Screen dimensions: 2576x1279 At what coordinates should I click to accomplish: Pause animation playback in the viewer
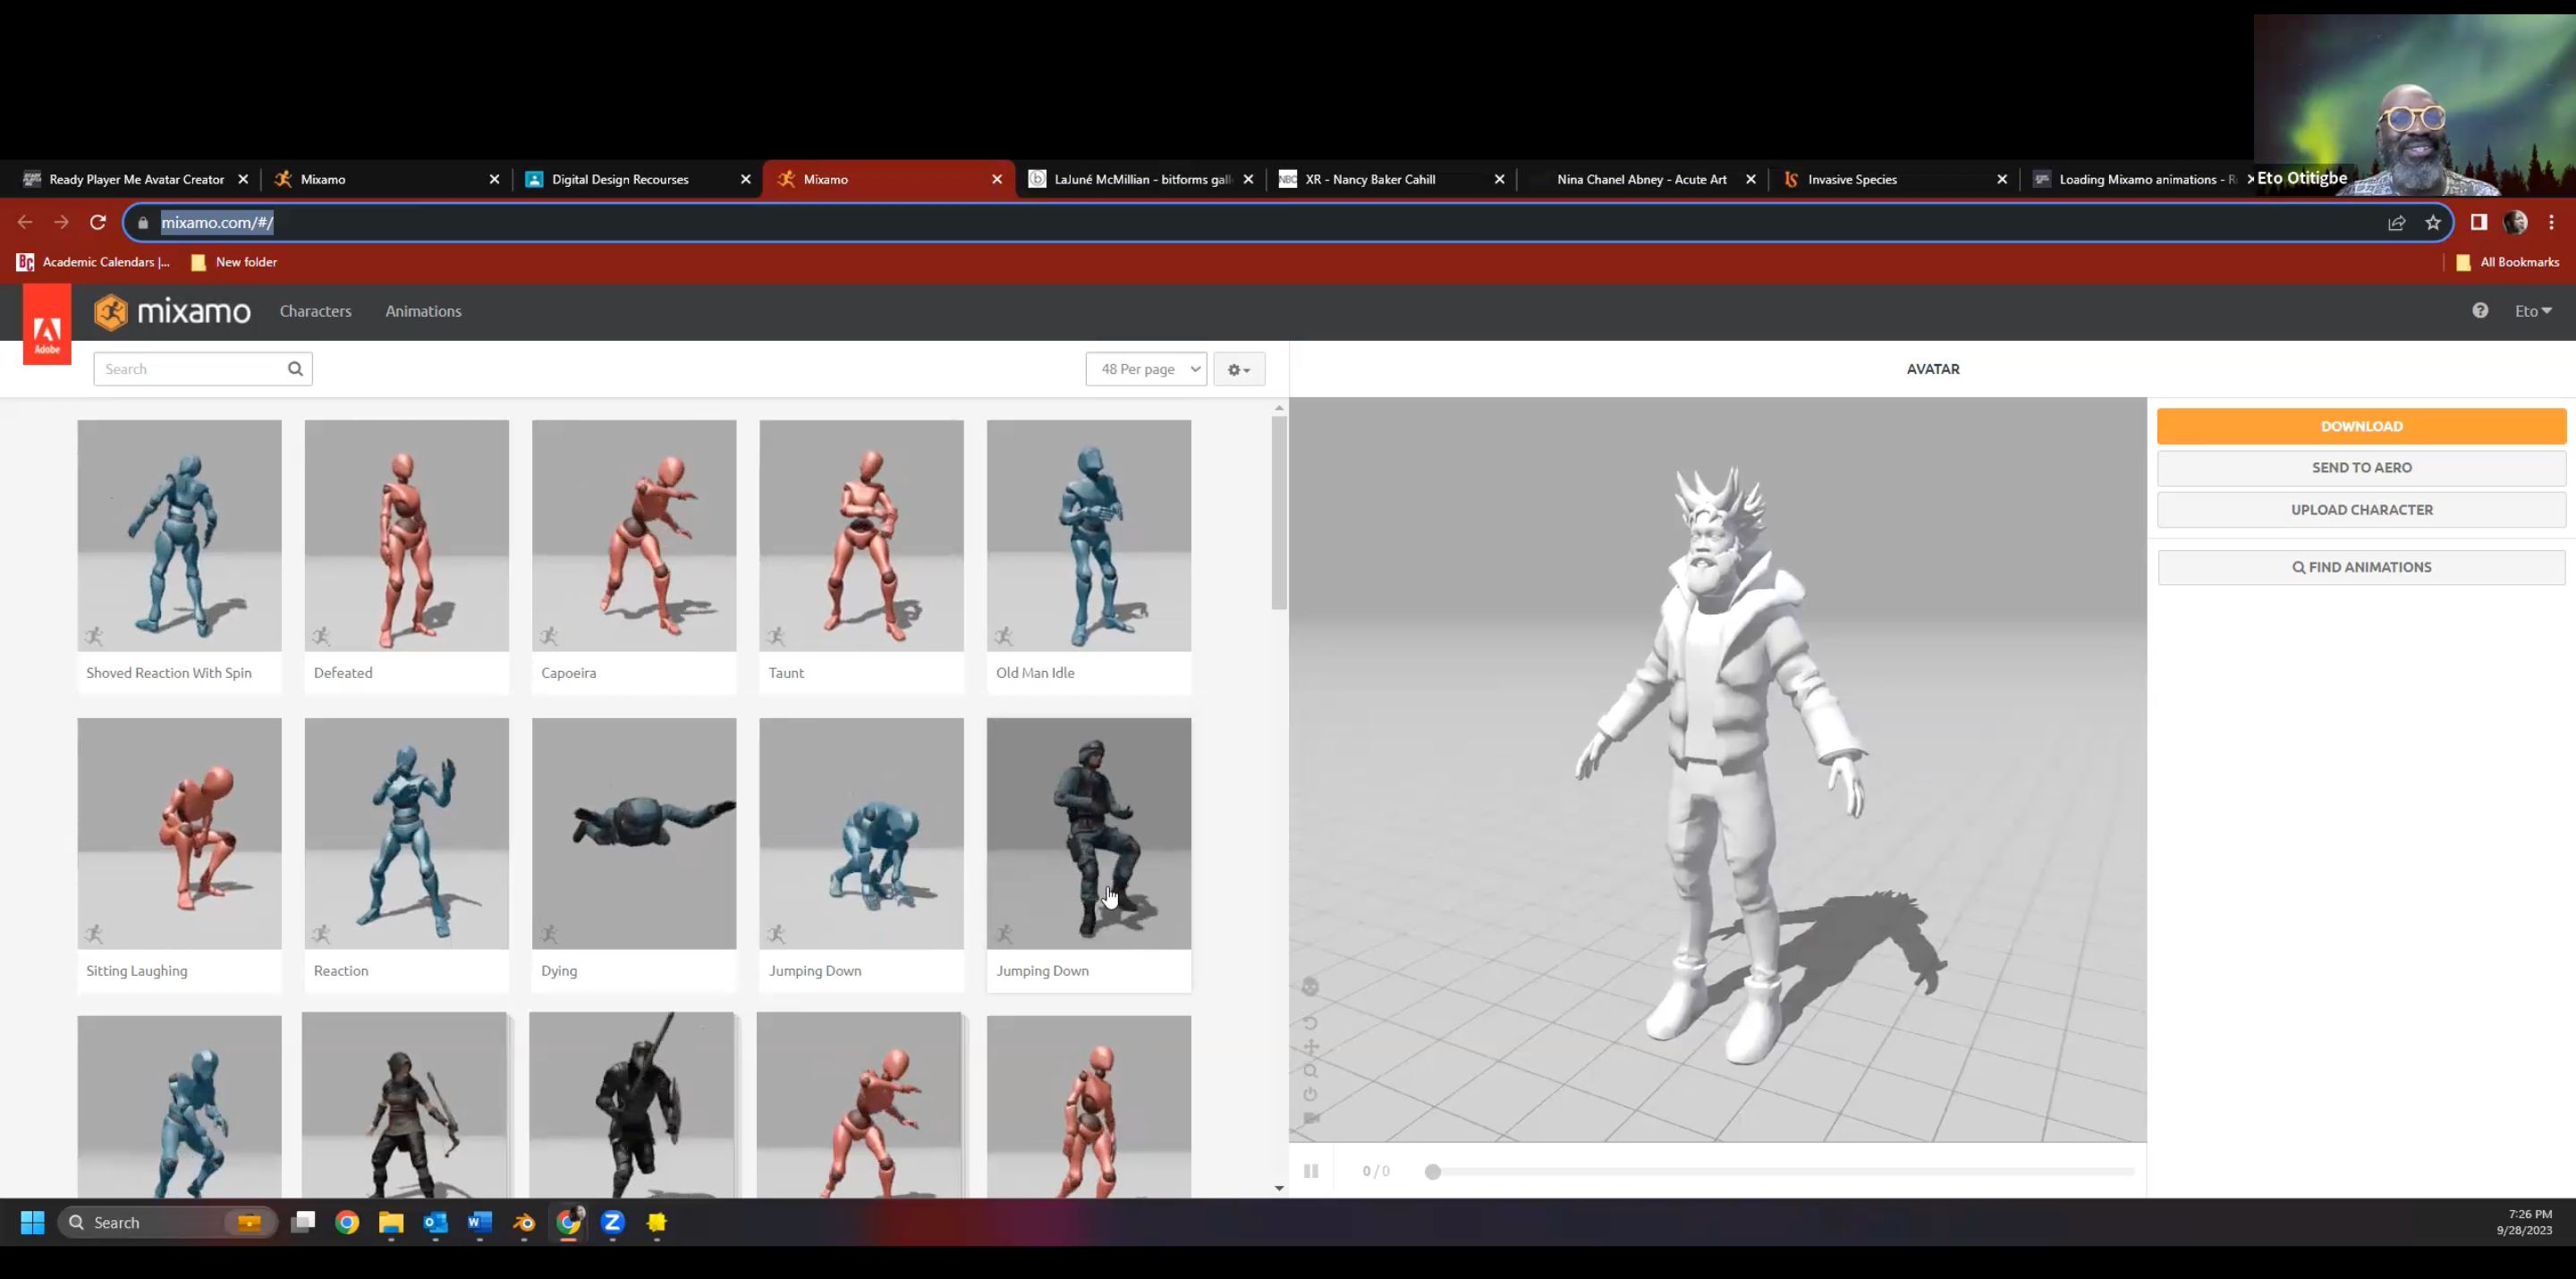[x=1311, y=1171]
